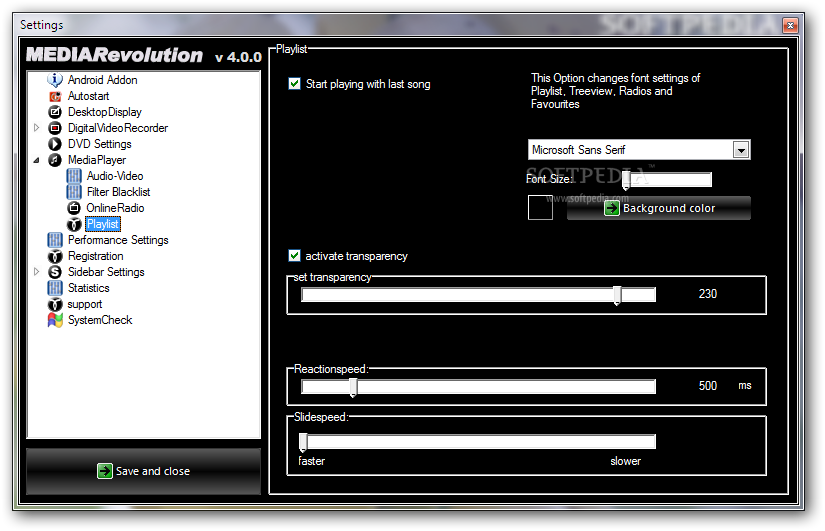
Task: Open Registration settings page
Action: coord(95,256)
